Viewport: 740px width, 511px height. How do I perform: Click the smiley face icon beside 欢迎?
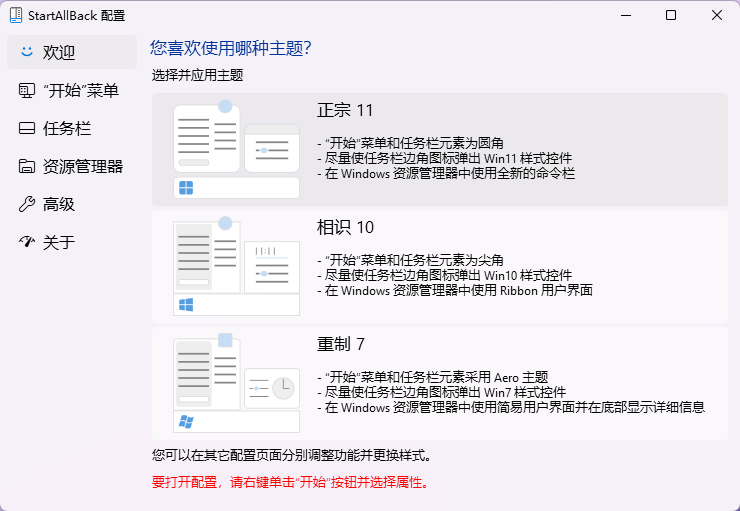point(27,51)
